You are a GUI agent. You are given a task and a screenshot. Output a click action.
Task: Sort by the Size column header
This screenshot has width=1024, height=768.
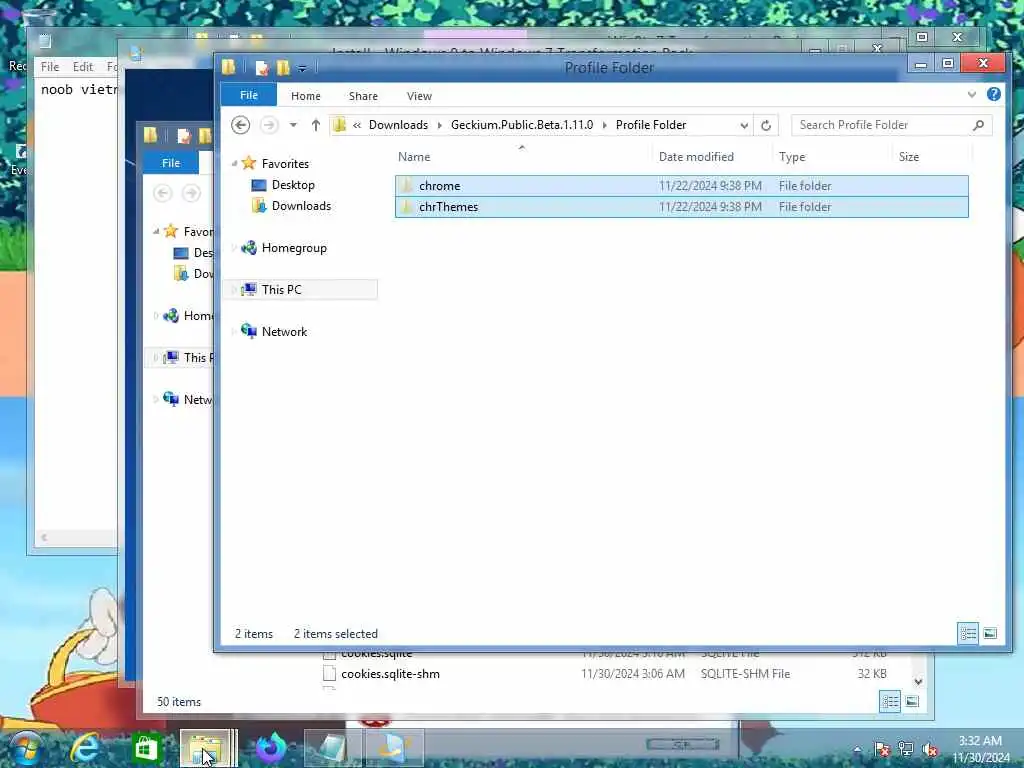(x=908, y=157)
